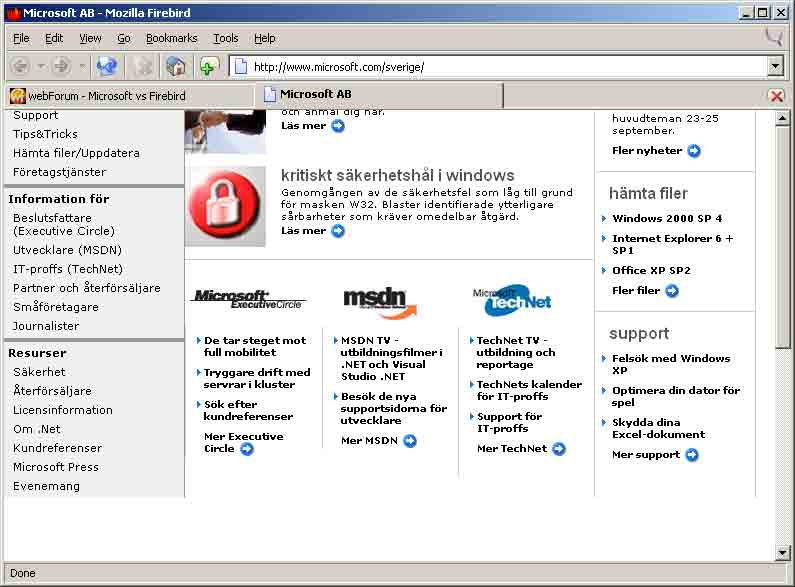Click the scrollbar down arrow
795x587 pixels.
[x=782, y=553]
